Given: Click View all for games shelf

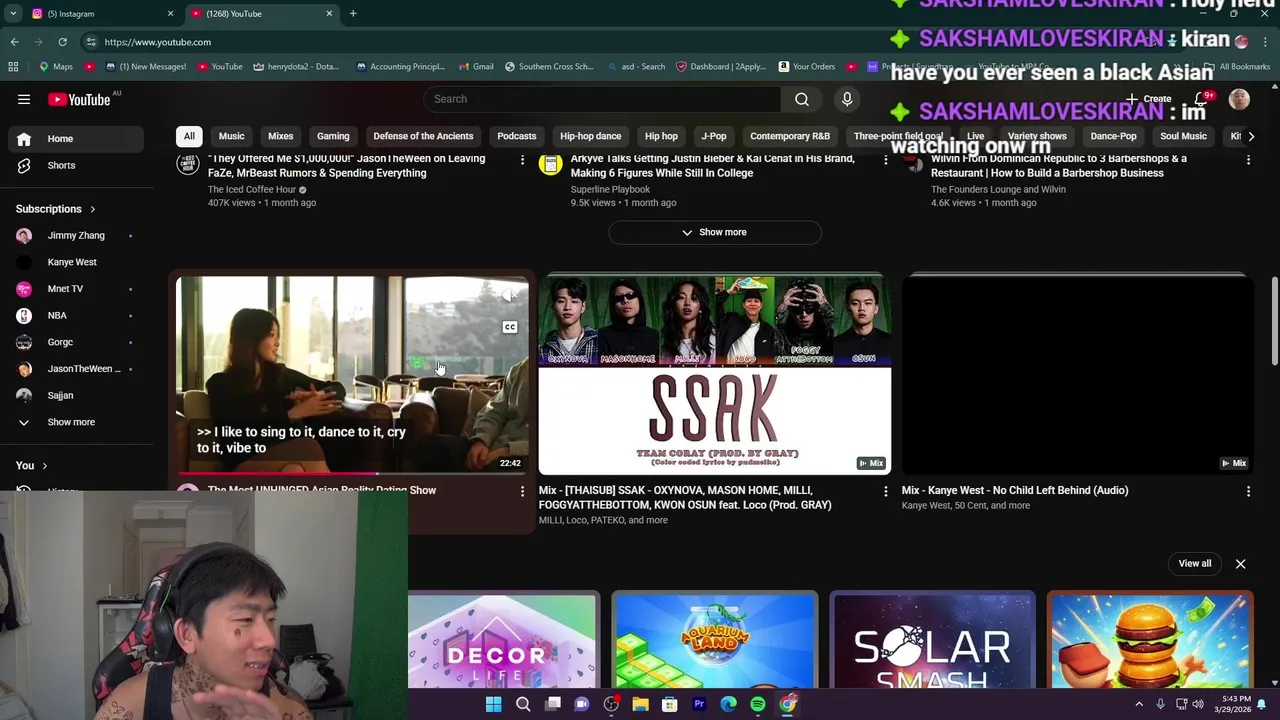Looking at the screenshot, I should coord(1194,564).
